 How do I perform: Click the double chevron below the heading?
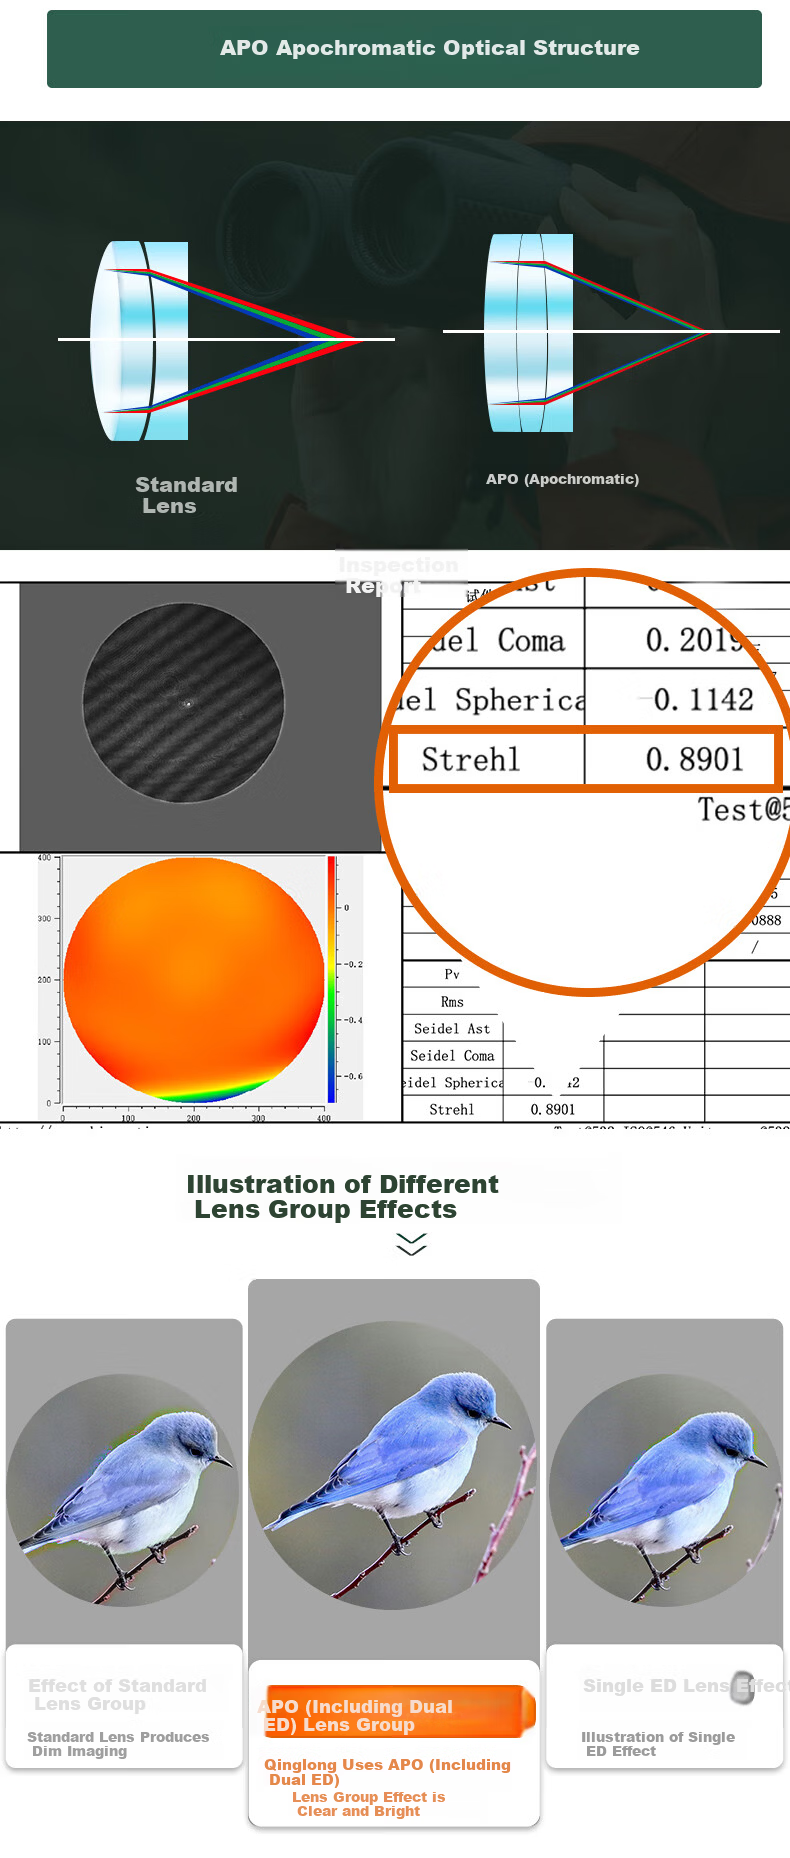pos(411,1244)
